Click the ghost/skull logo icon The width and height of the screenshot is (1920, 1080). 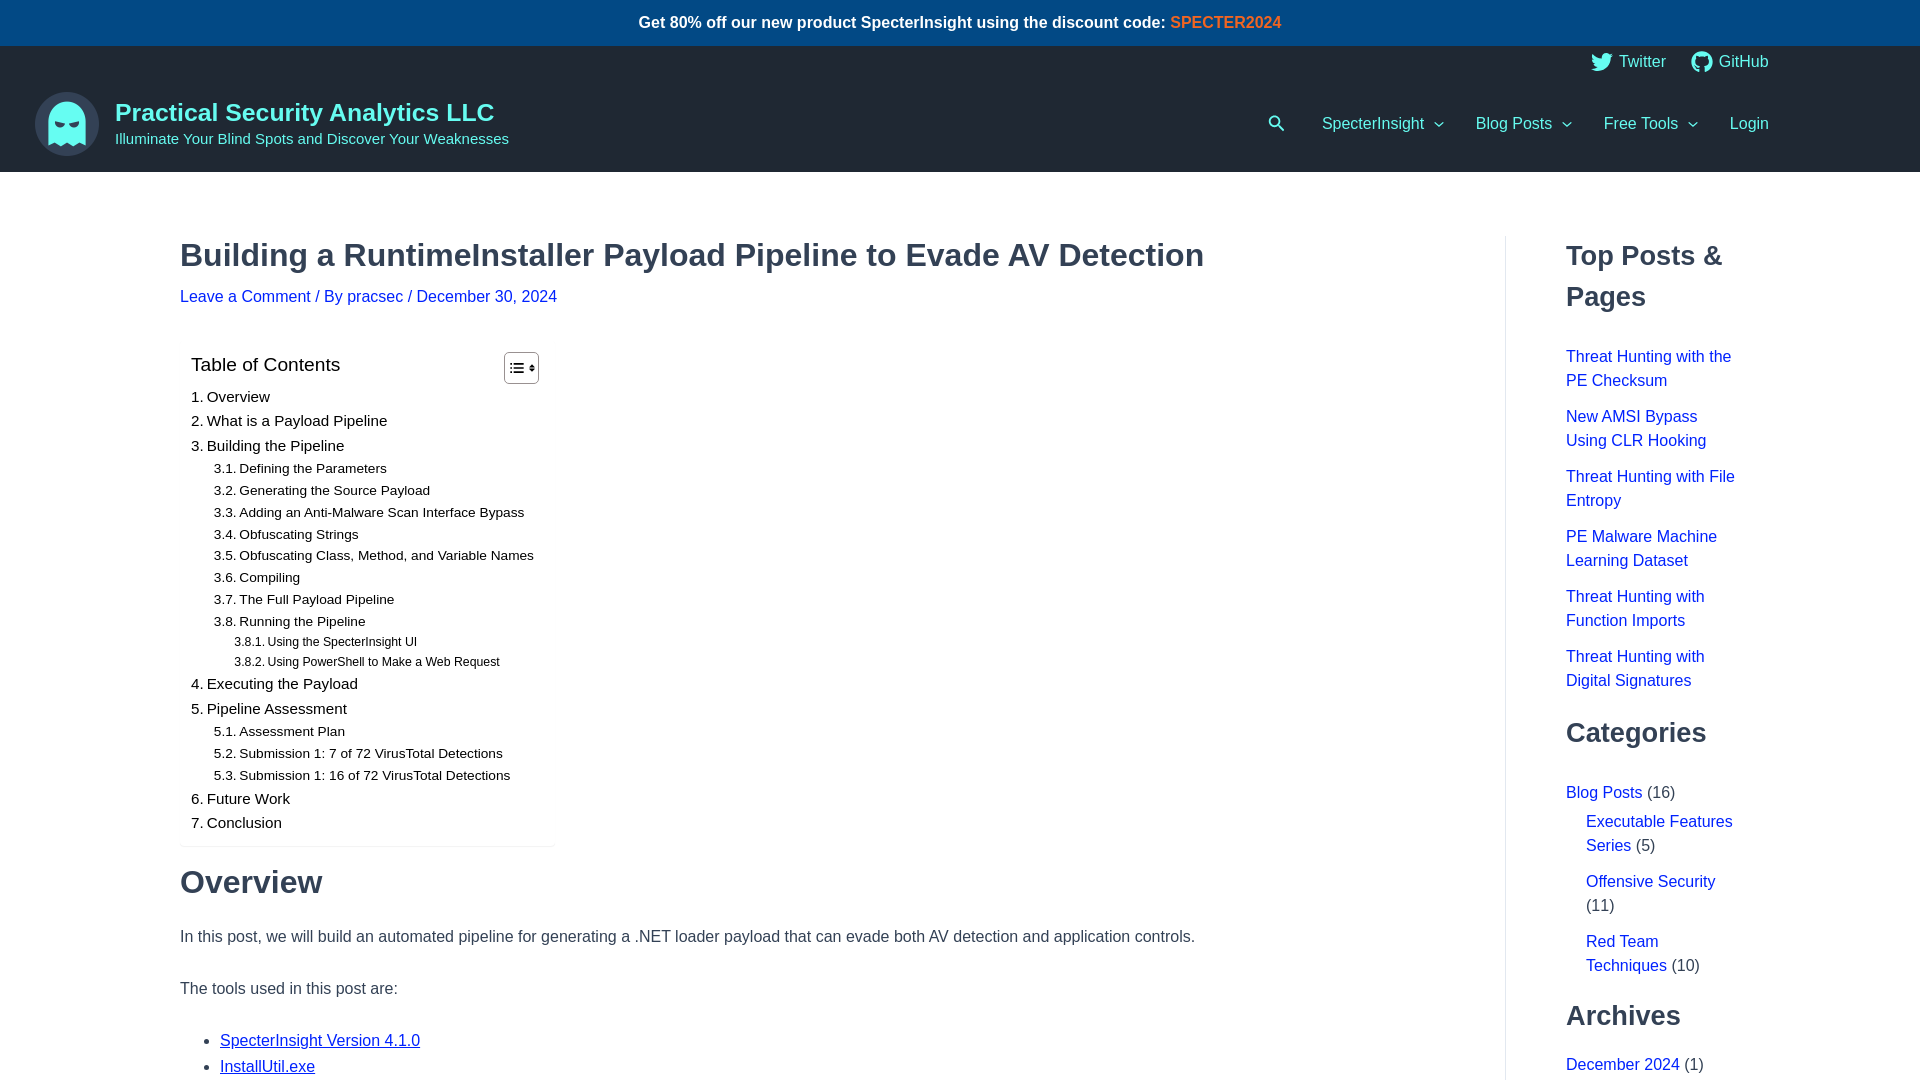click(66, 124)
